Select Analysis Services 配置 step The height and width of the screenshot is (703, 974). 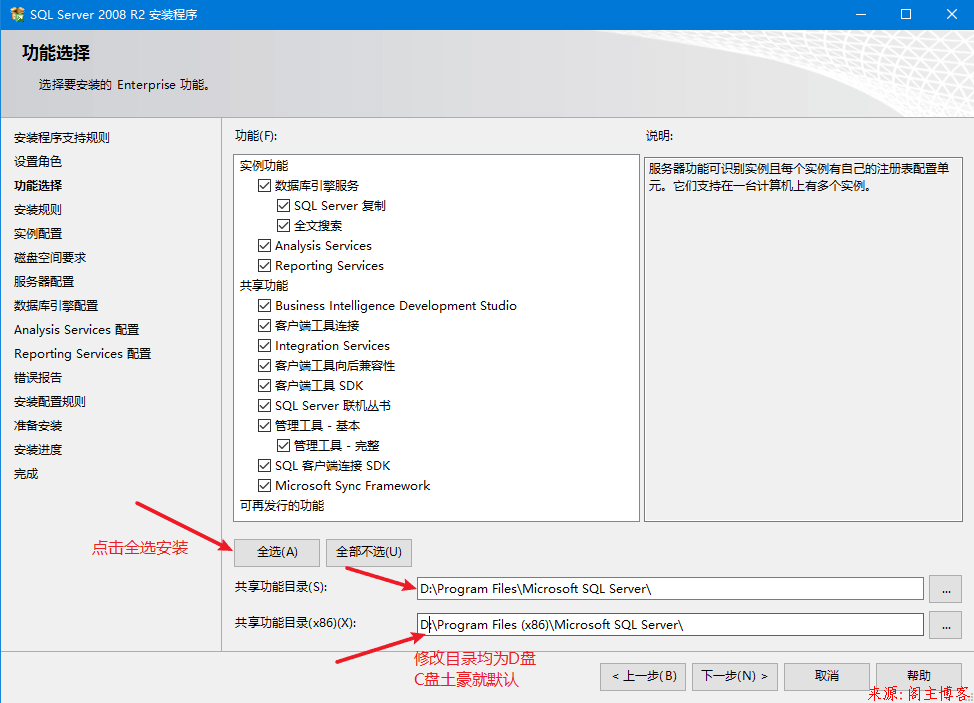click(76, 330)
